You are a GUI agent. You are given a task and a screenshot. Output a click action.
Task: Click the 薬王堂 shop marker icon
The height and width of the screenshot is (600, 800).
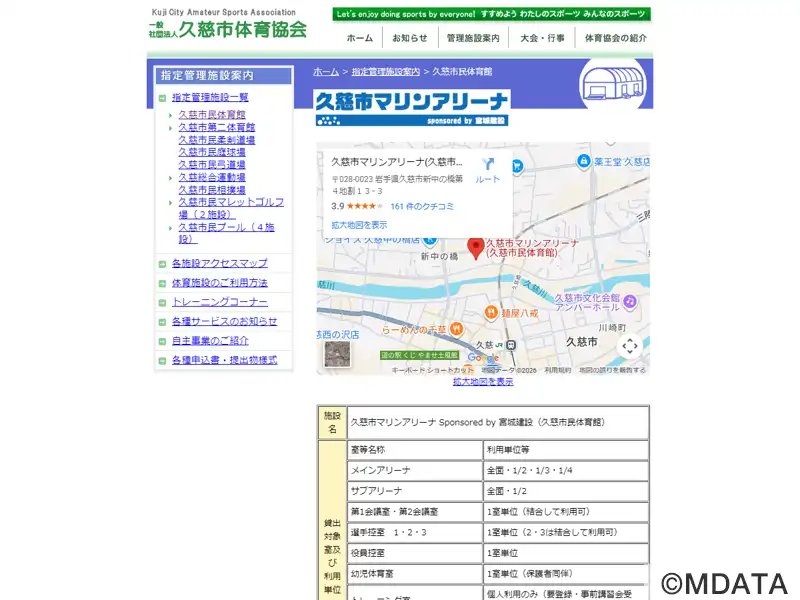click(583, 161)
